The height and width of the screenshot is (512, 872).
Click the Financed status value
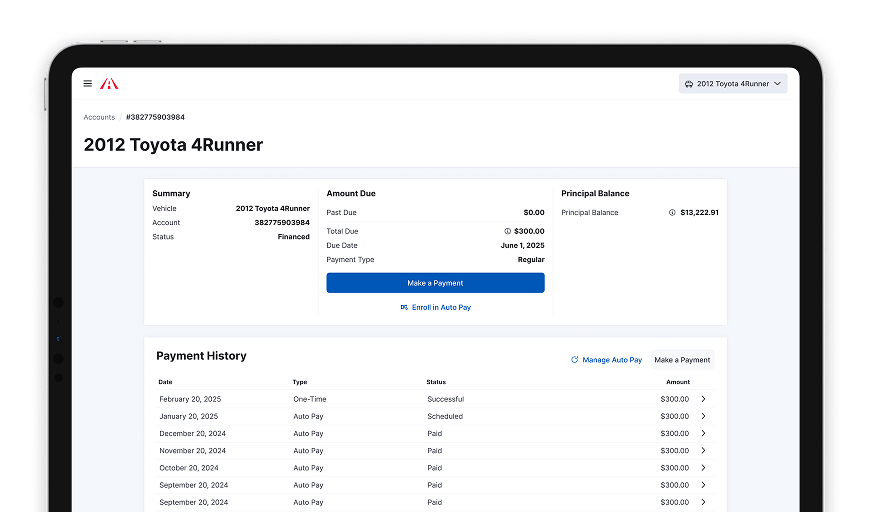(x=294, y=237)
